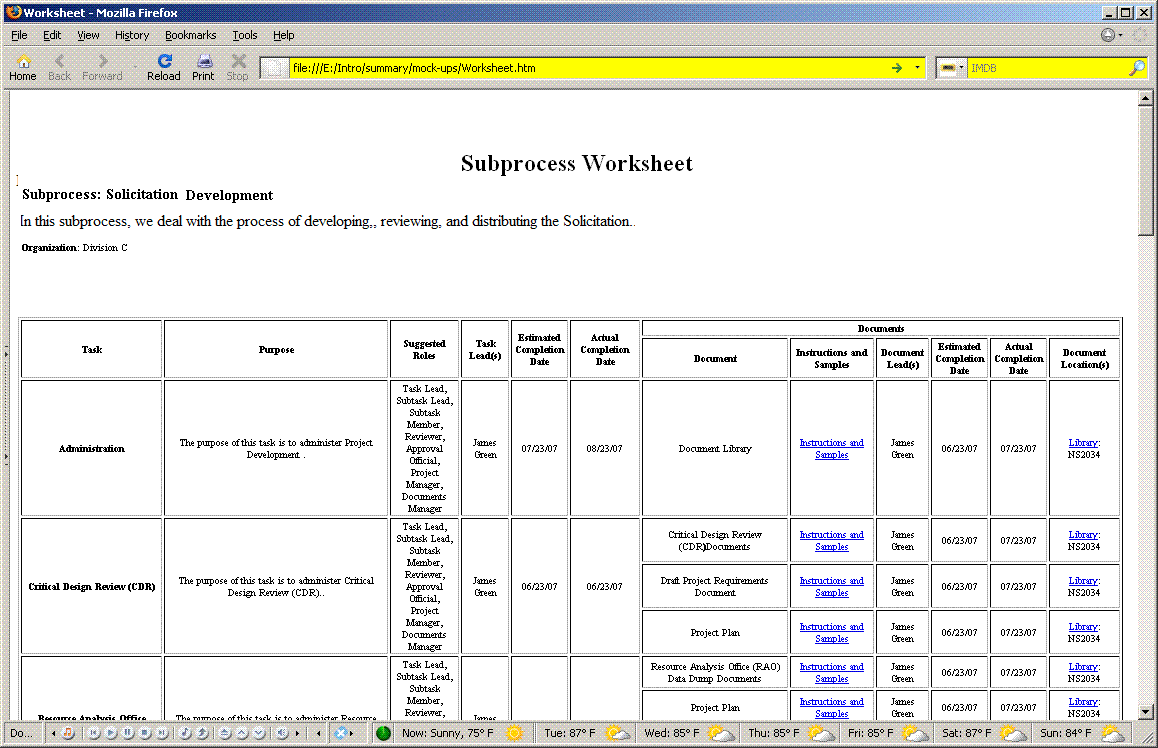Reload the Worksheet page
1158x748 pixels.
click(163, 67)
